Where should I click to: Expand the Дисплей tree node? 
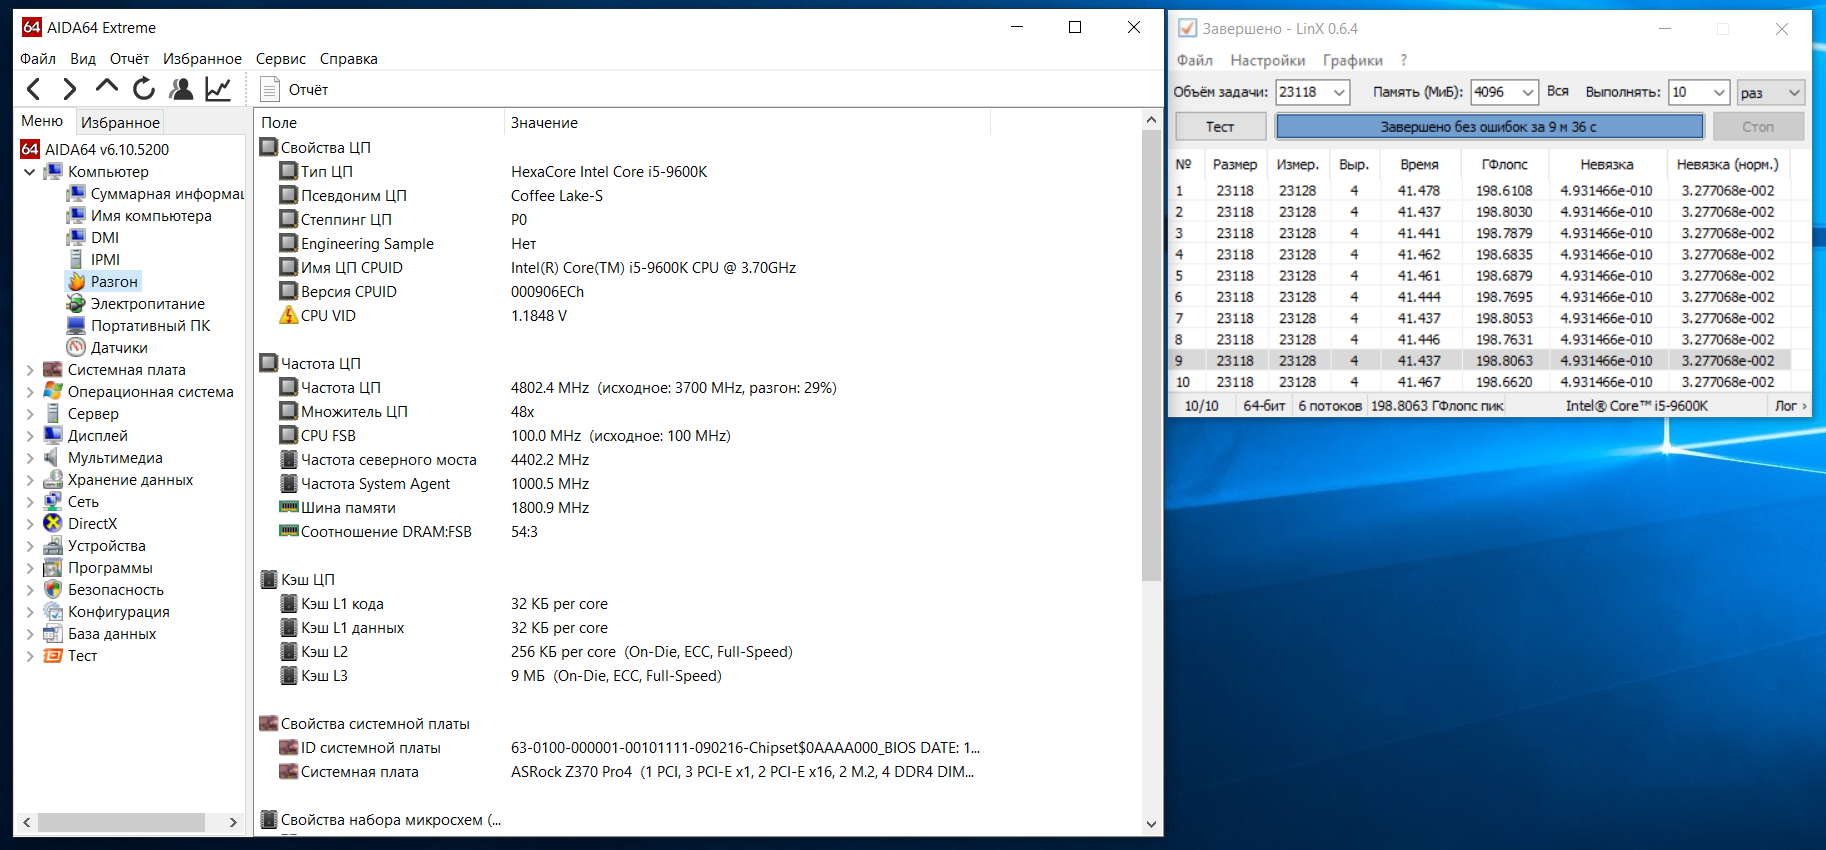tap(30, 436)
